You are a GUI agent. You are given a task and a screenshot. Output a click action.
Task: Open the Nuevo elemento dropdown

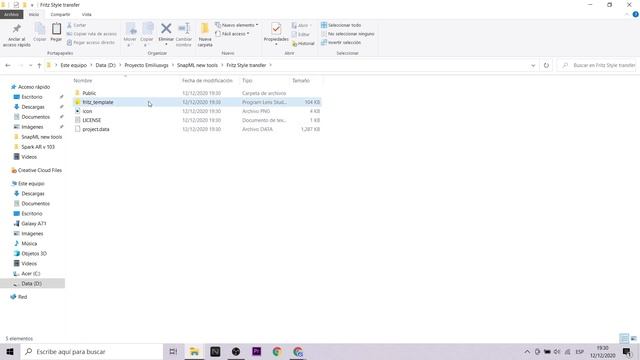pos(237,25)
